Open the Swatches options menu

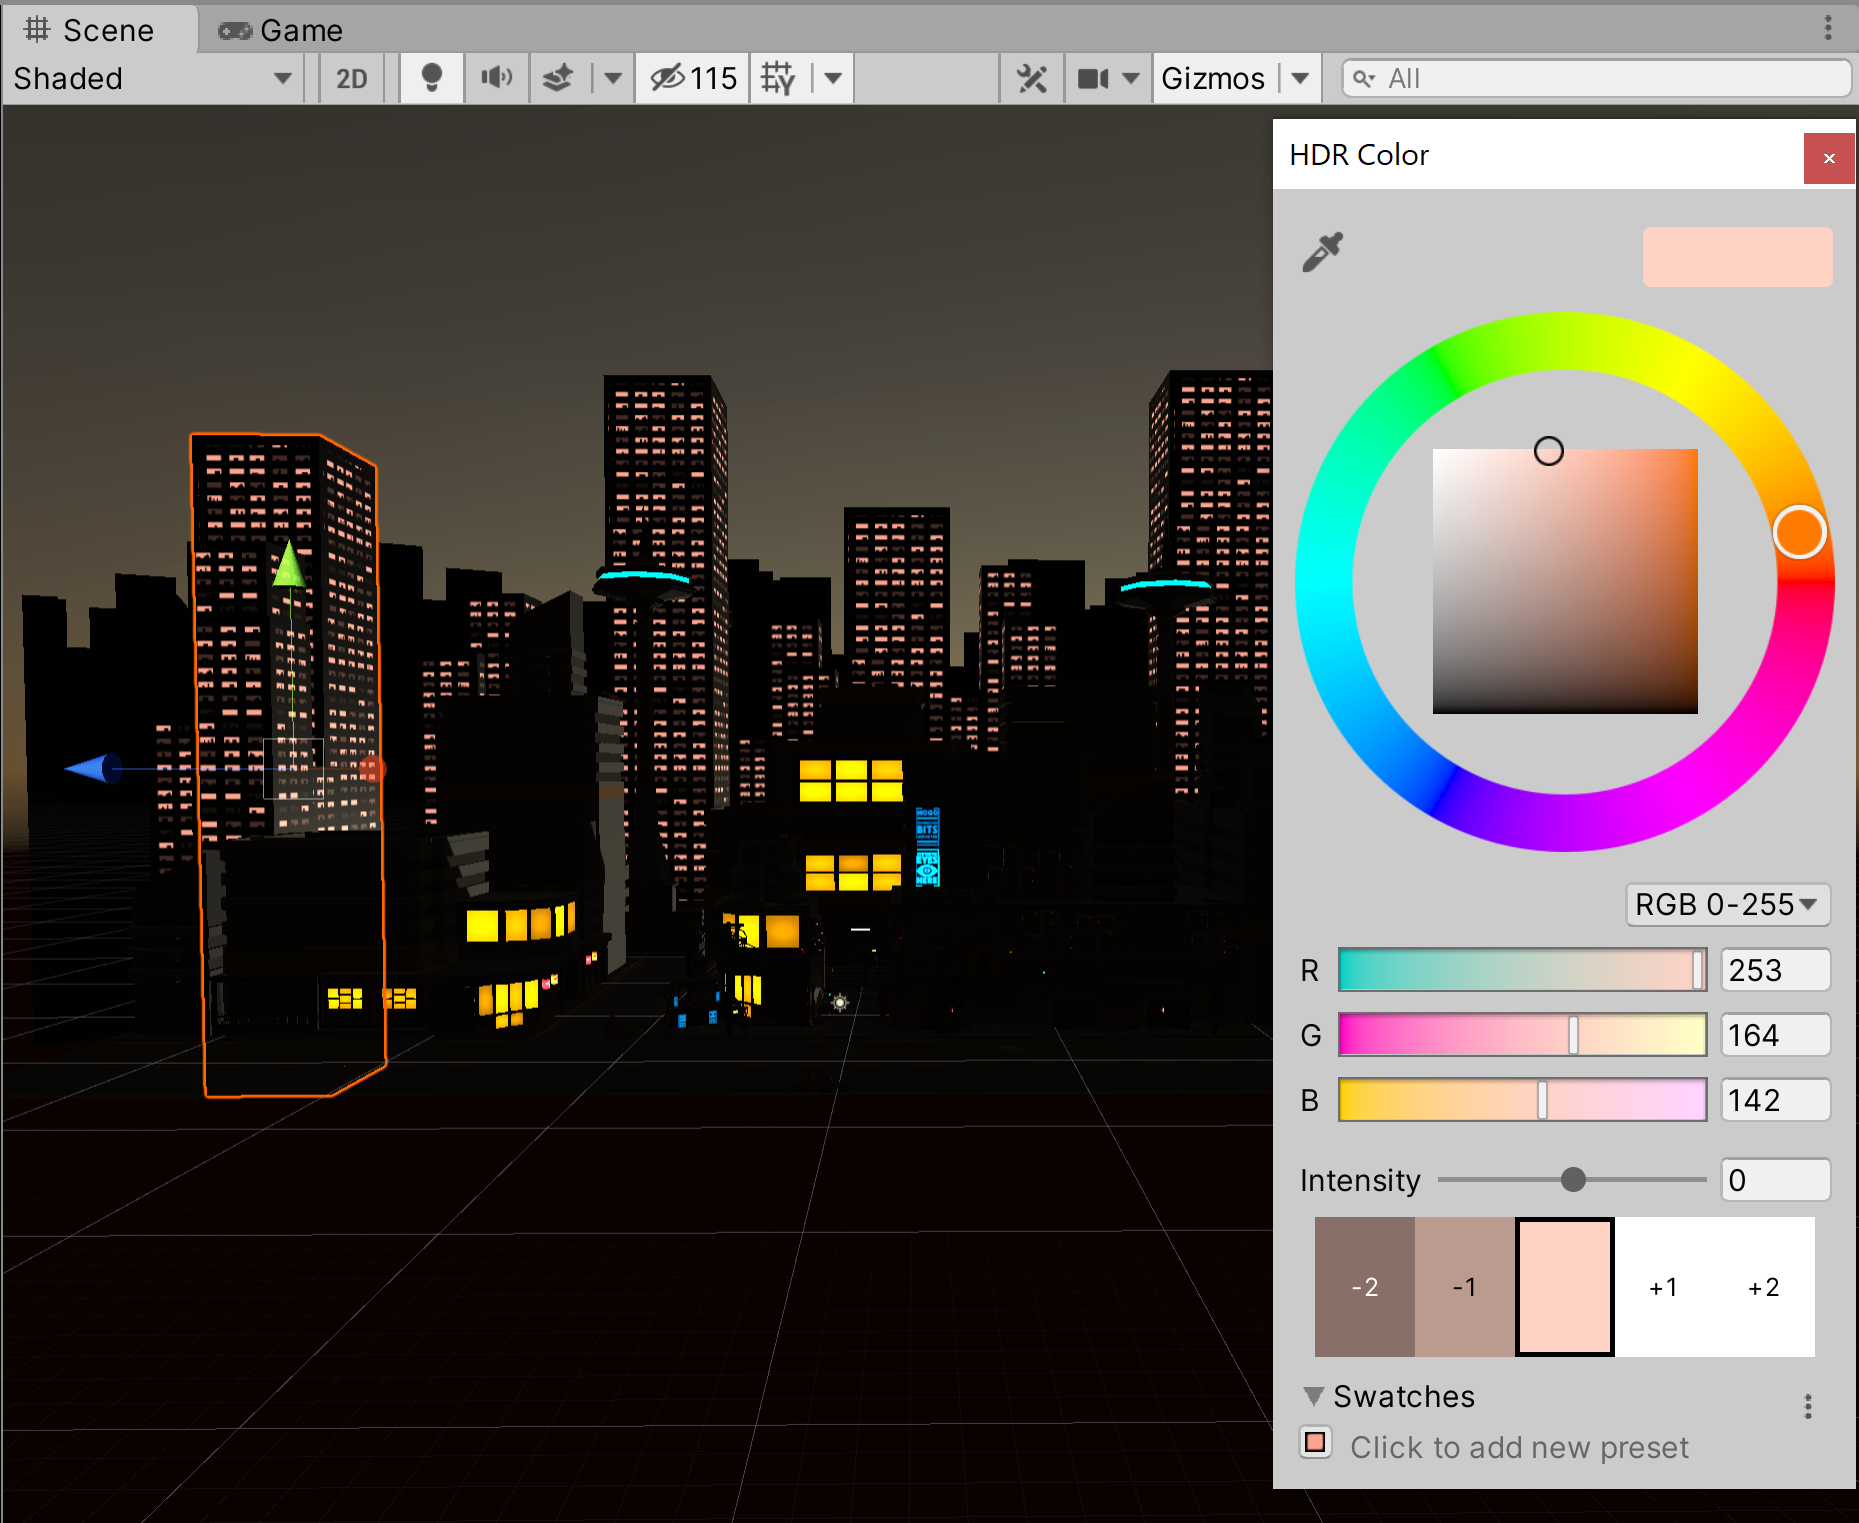click(x=1807, y=1407)
